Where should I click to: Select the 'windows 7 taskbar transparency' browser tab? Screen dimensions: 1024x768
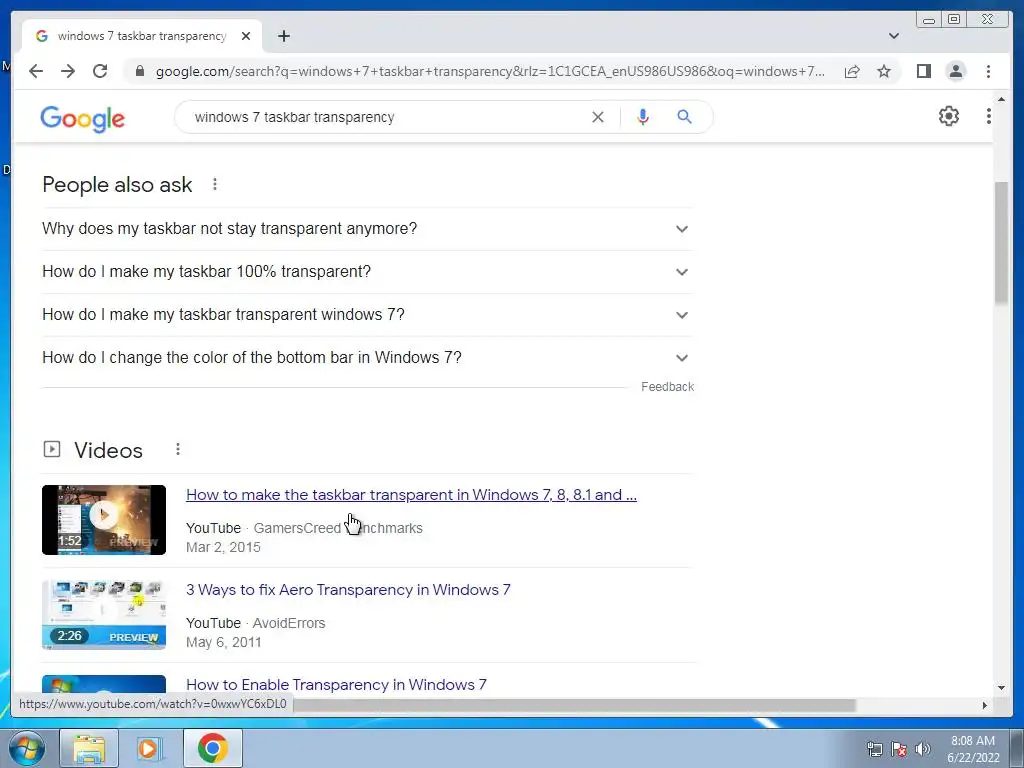click(141, 36)
